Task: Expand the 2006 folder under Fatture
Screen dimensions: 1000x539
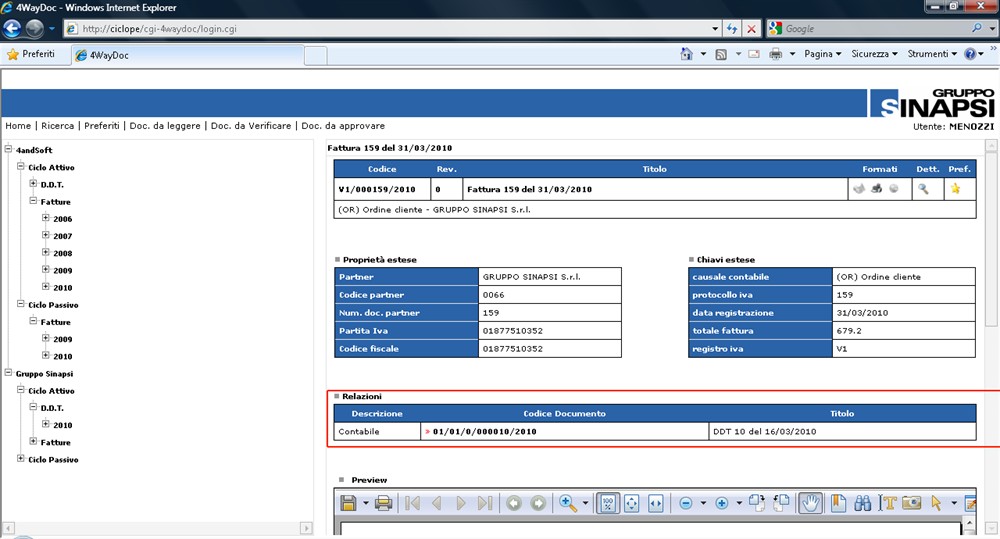Action: point(46,218)
